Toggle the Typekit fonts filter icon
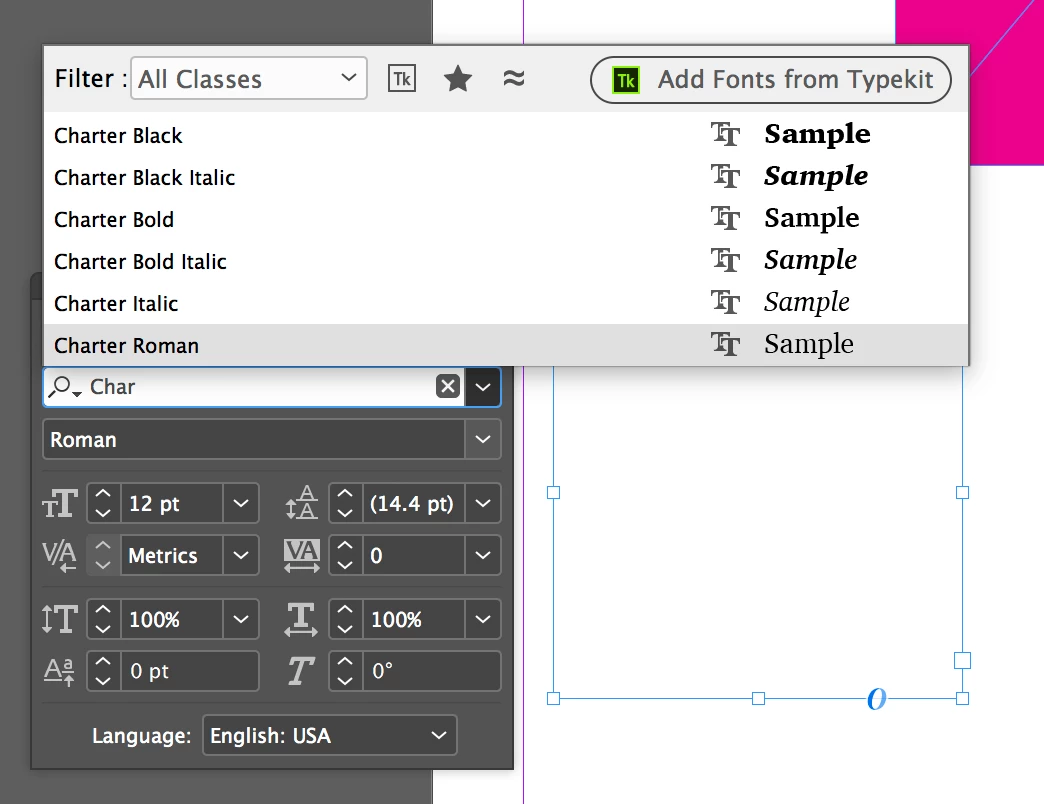Viewport: 1044px width, 804px height. tap(401, 79)
